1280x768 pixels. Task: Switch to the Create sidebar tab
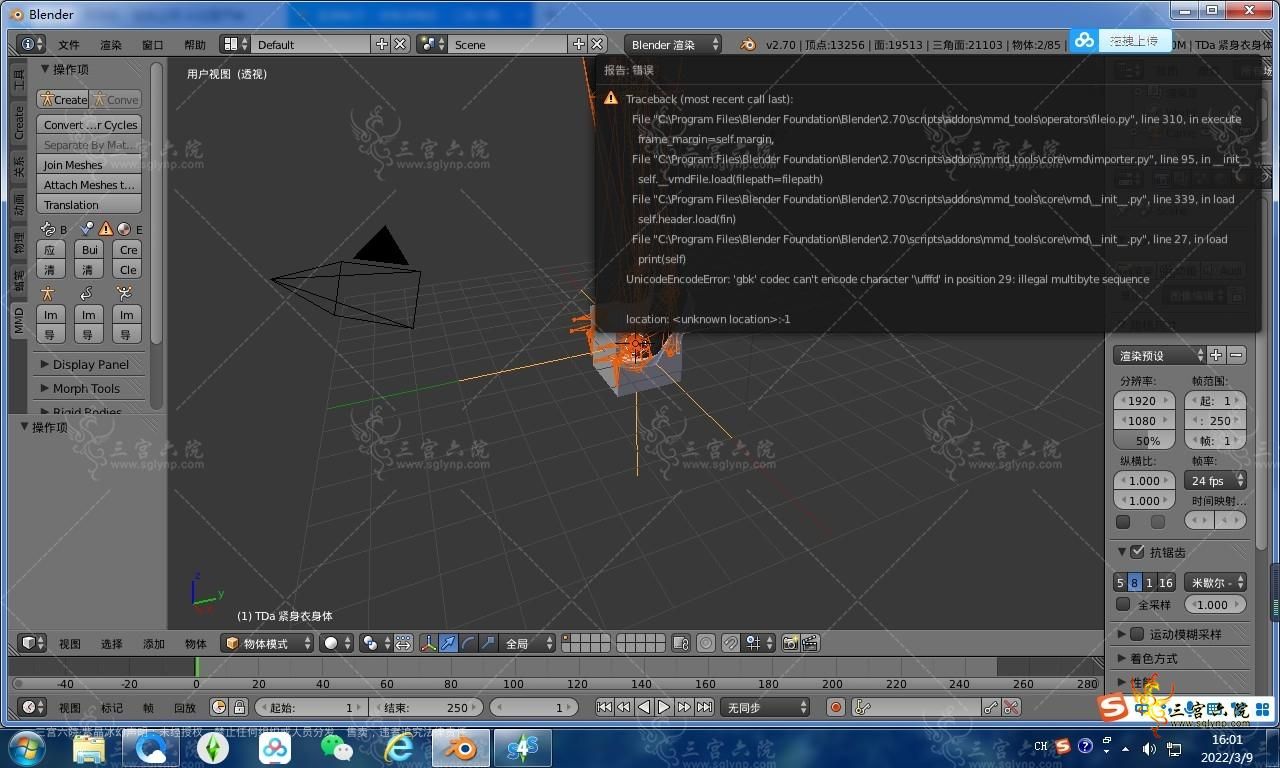coord(18,123)
